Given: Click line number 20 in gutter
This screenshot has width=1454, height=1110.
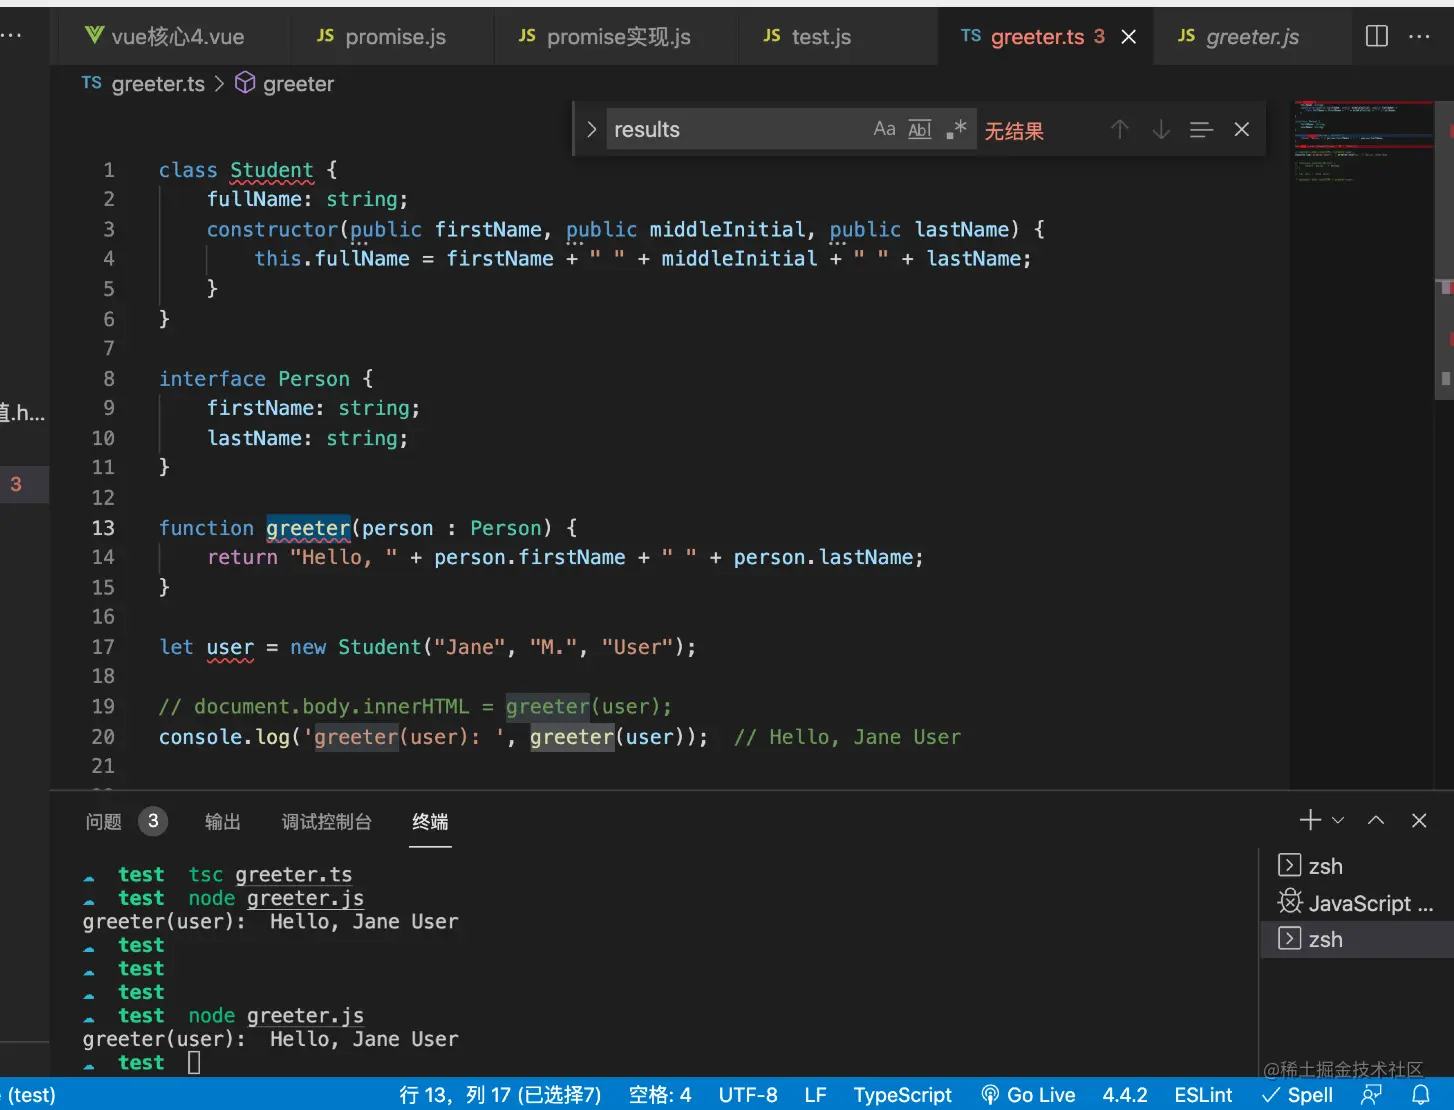Looking at the screenshot, I should pyautogui.click(x=103, y=737).
